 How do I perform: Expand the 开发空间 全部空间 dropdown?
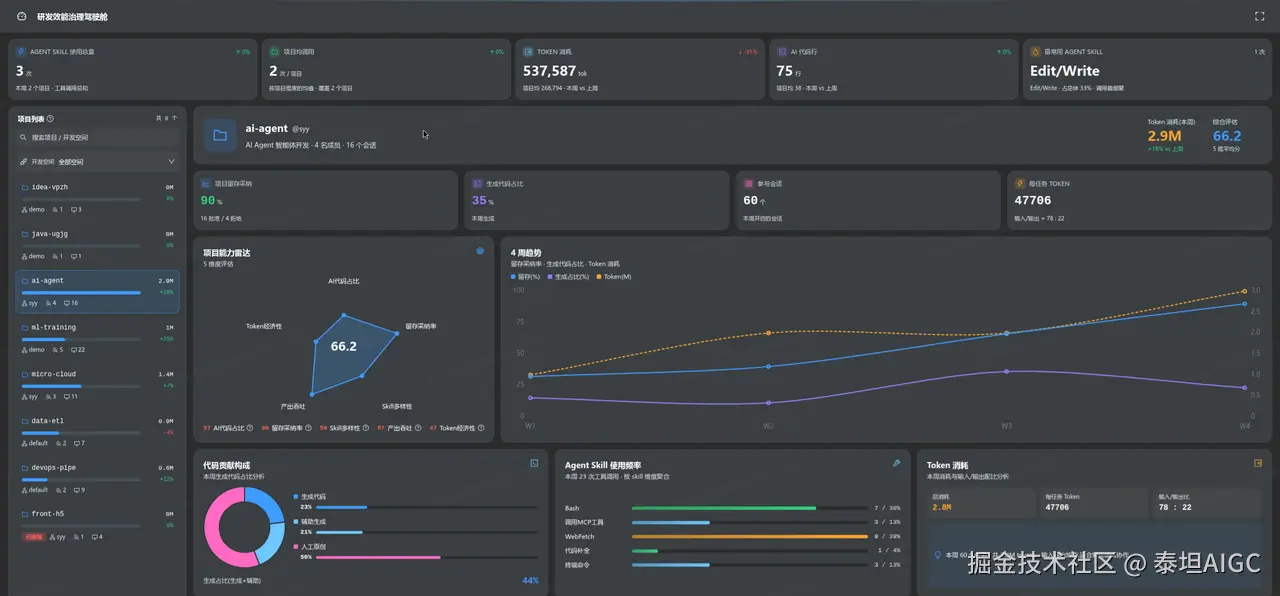[98, 161]
